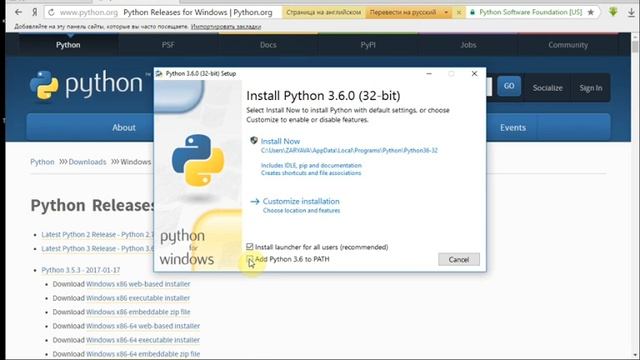Download Windows x86-64 embeddable zip file

click(x=143, y=354)
